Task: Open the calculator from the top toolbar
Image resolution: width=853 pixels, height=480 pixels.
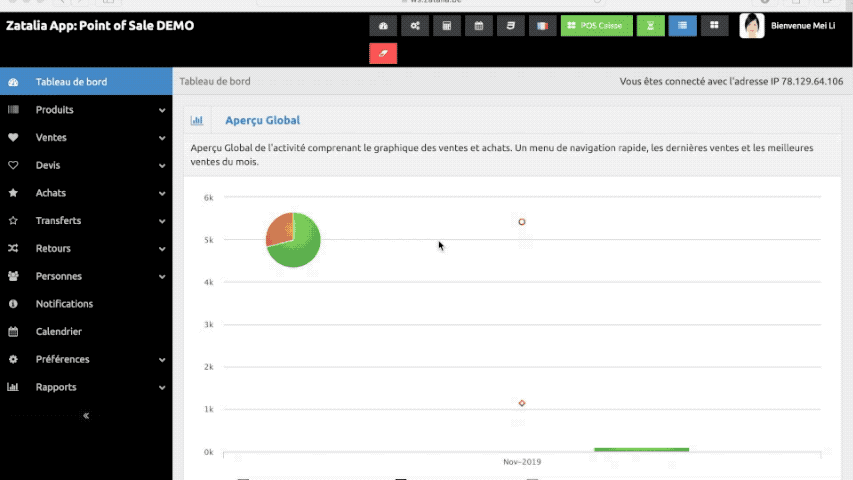Action: tap(447, 26)
